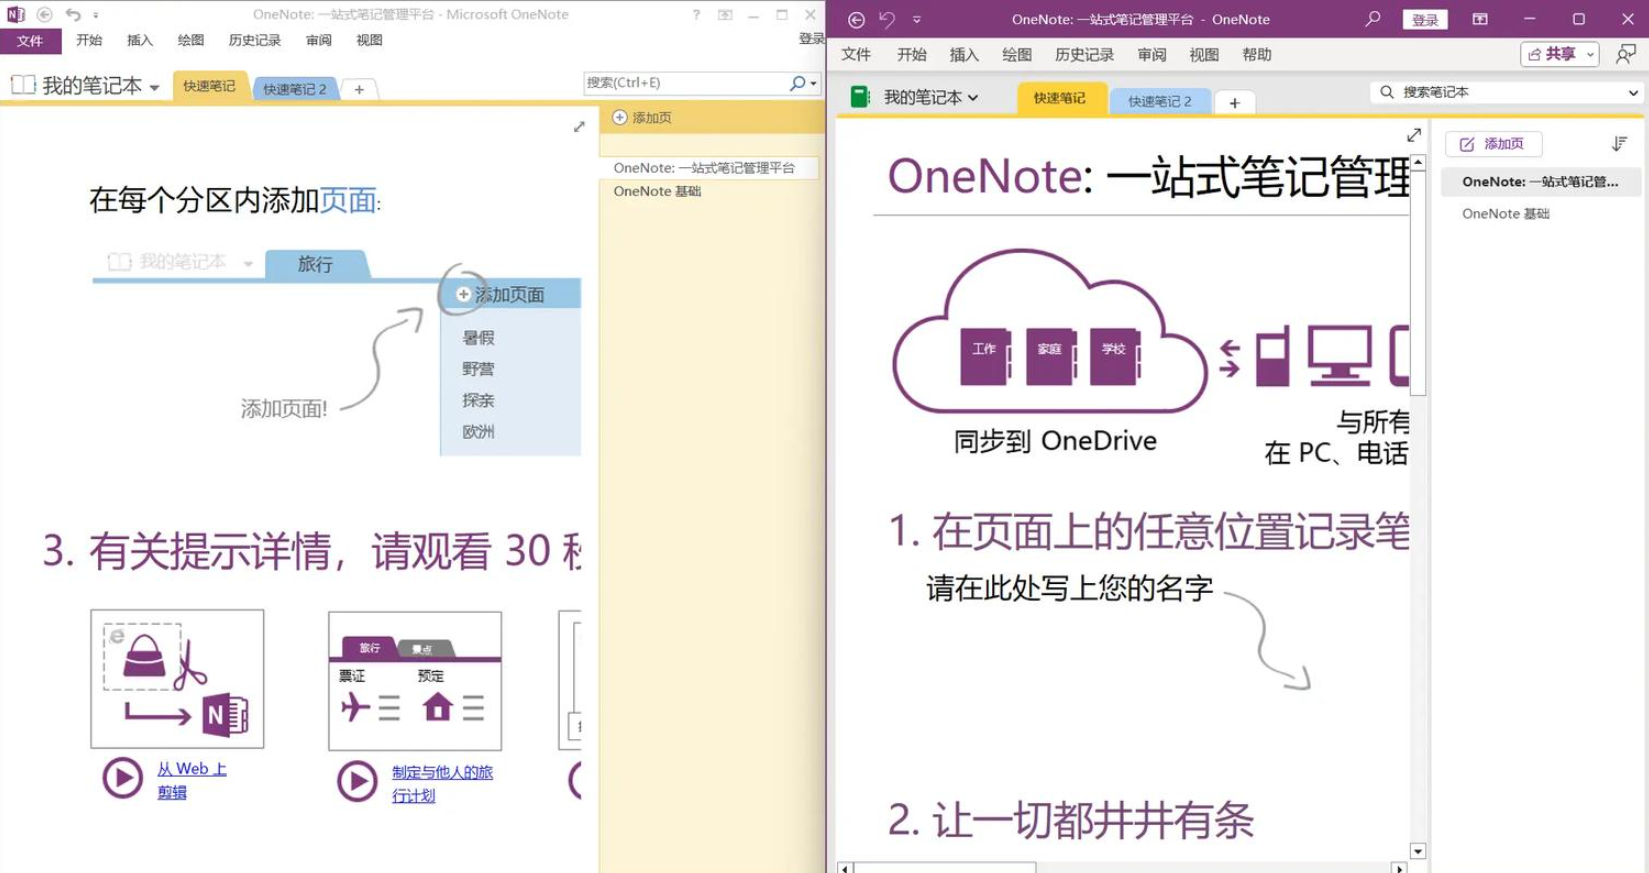
Task: Open the 开始 tab in right window
Action: tap(912, 54)
